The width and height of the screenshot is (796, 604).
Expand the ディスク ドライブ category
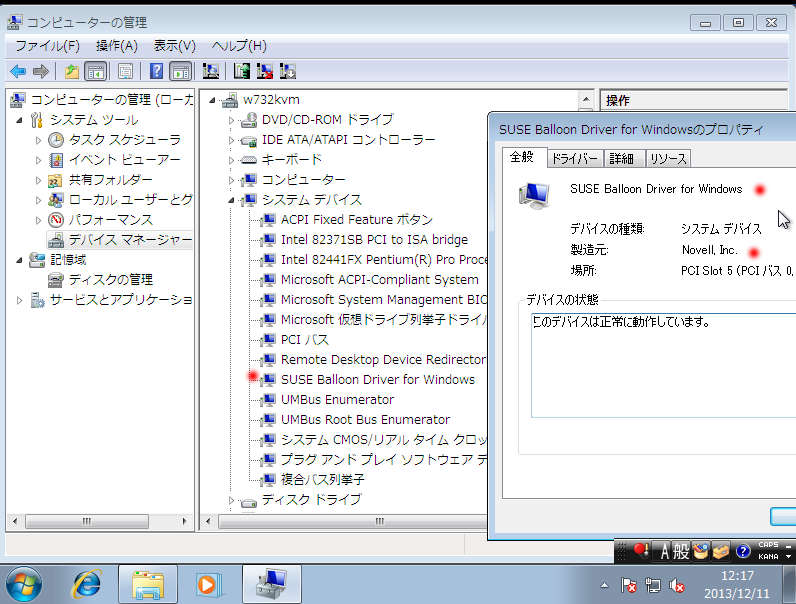point(231,500)
